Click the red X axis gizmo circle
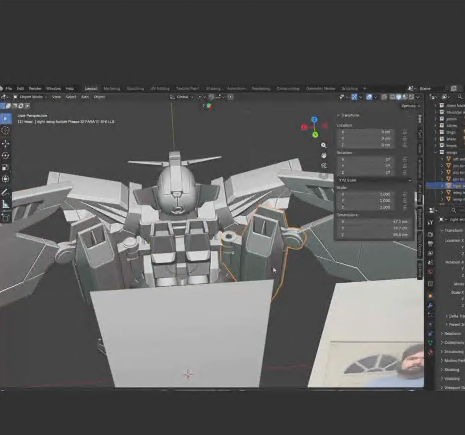The height and width of the screenshot is (435, 465). coord(304,127)
